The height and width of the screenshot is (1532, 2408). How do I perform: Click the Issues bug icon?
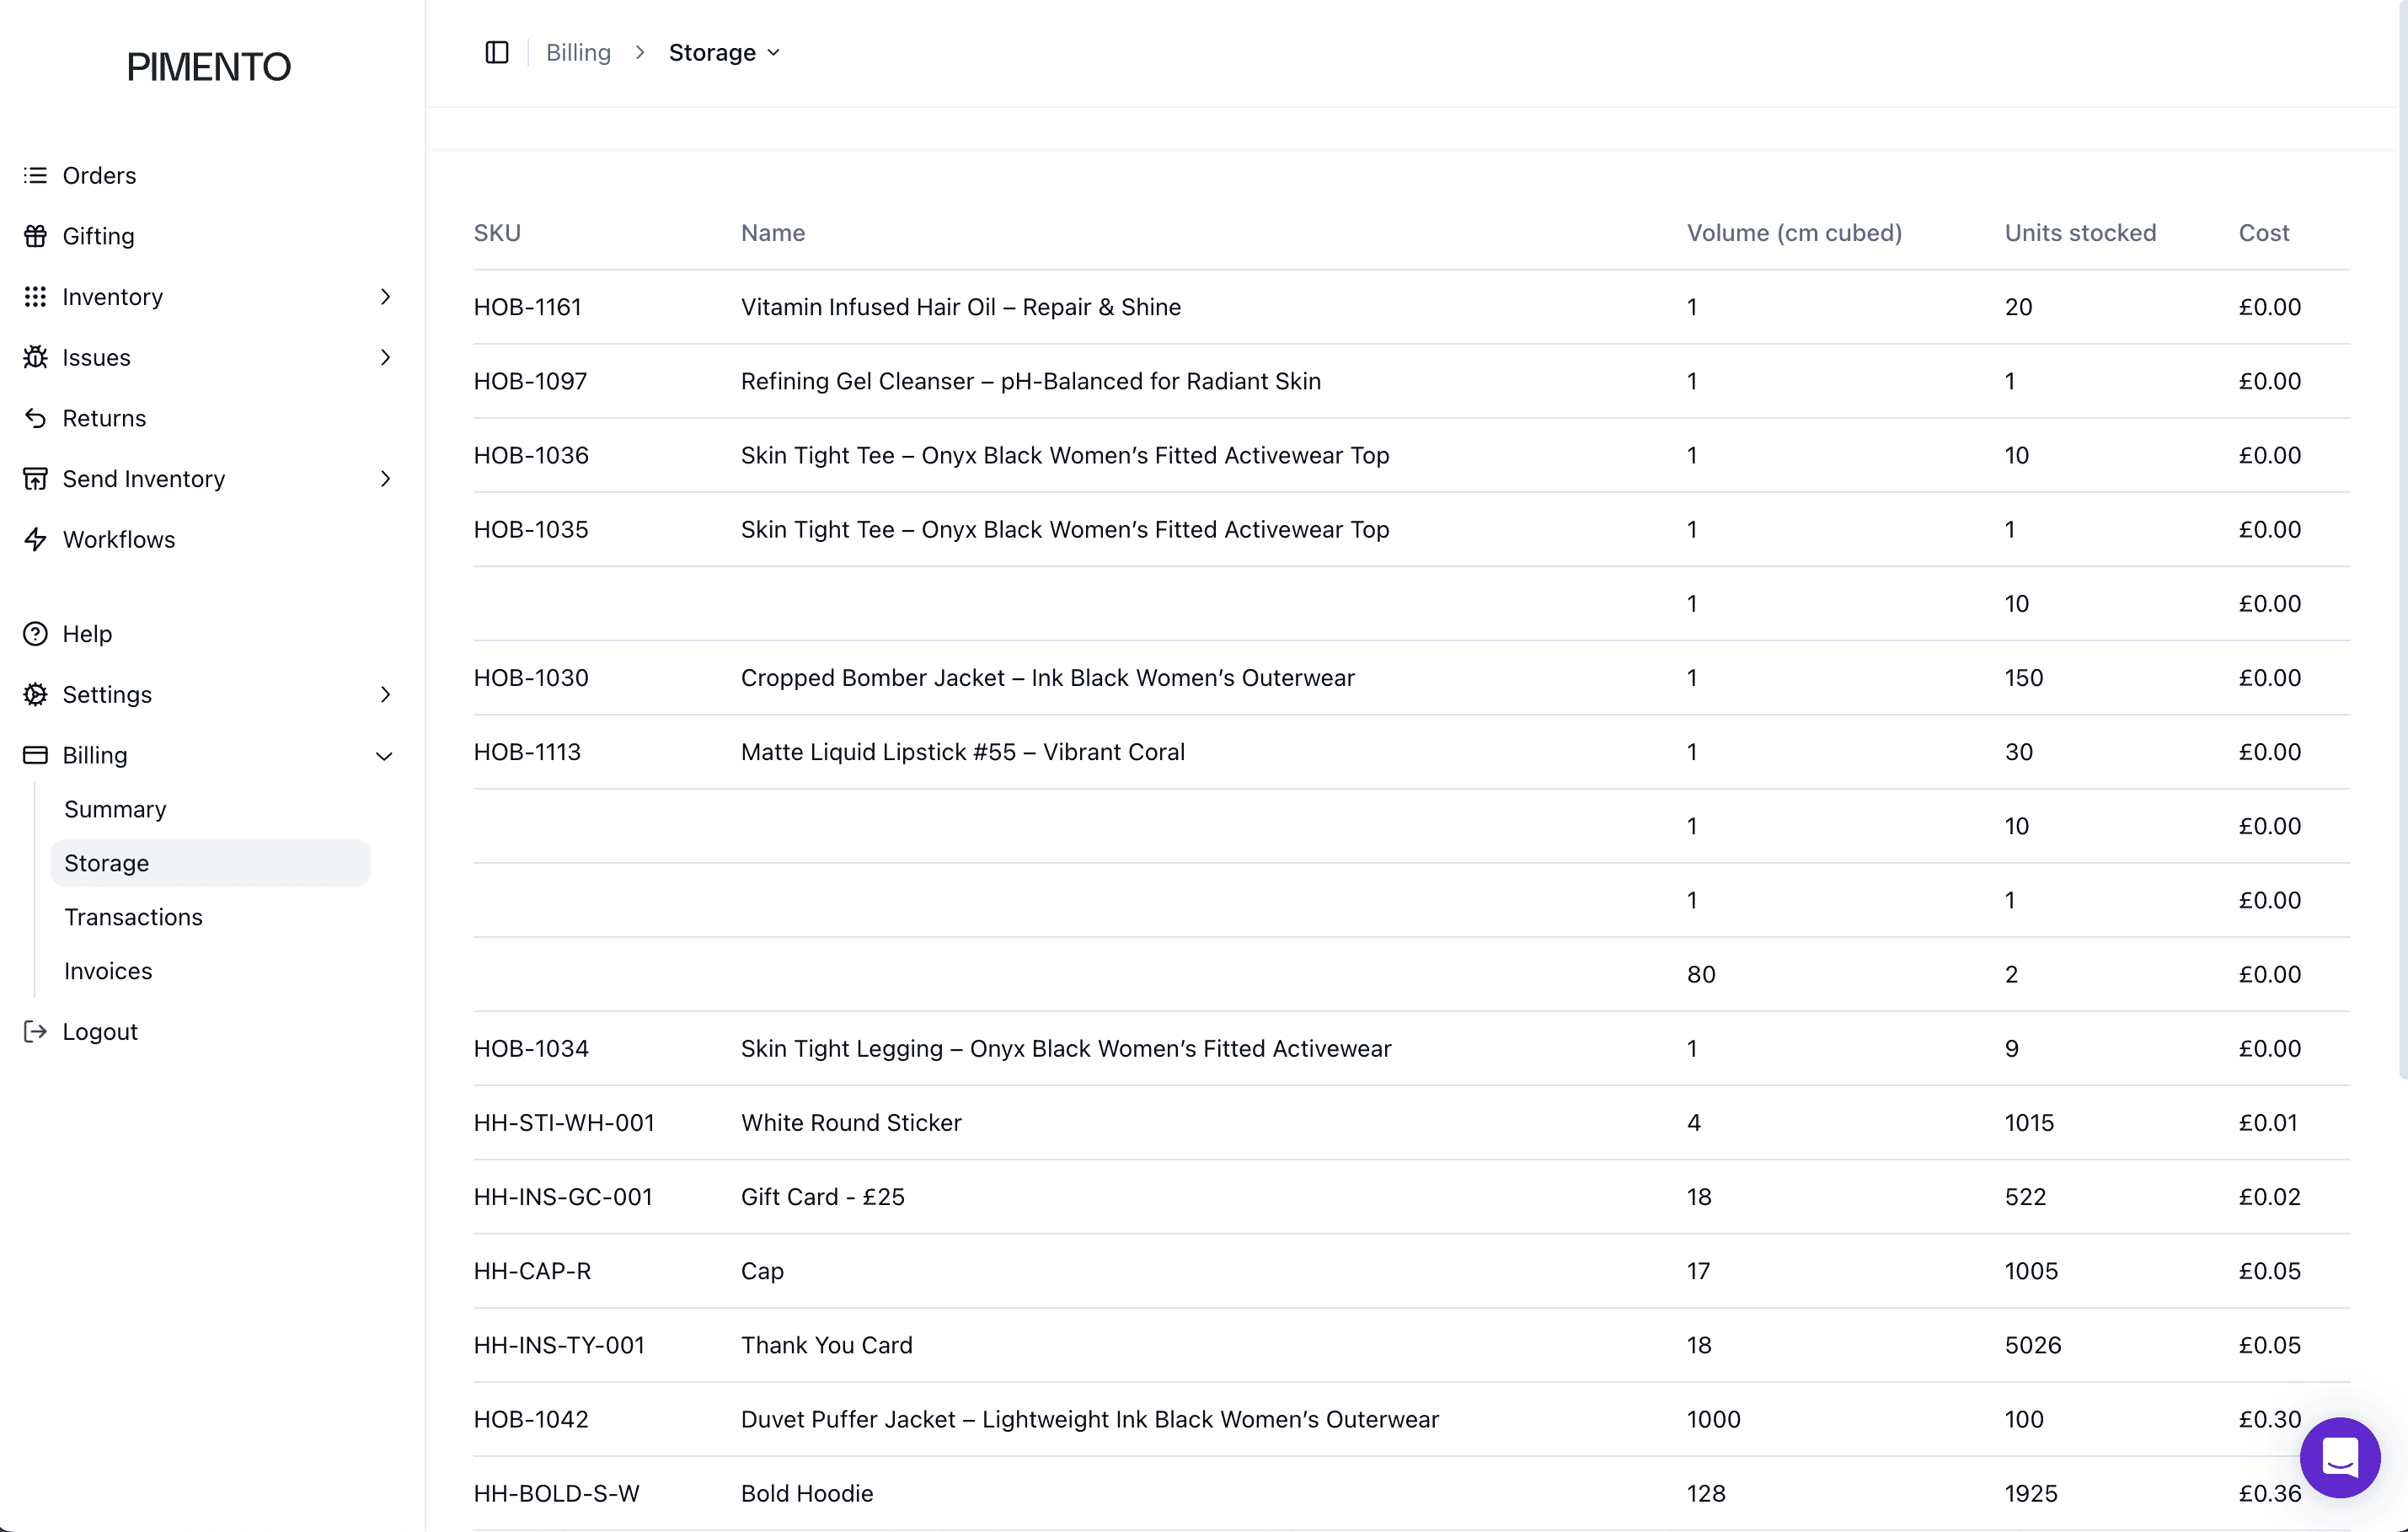[x=35, y=357]
